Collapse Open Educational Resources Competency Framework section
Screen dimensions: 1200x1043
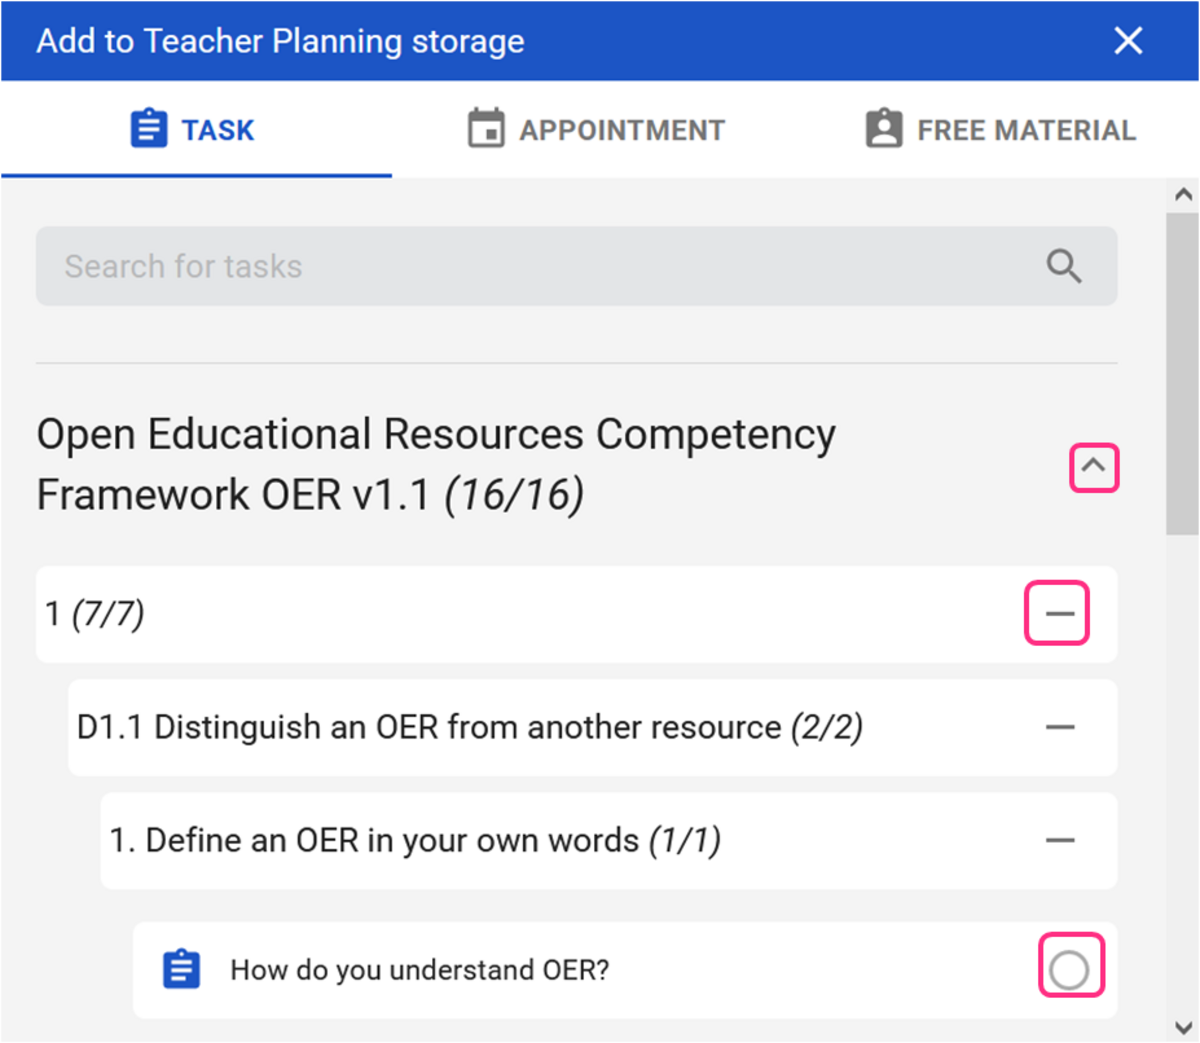[x=1093, y=467]
